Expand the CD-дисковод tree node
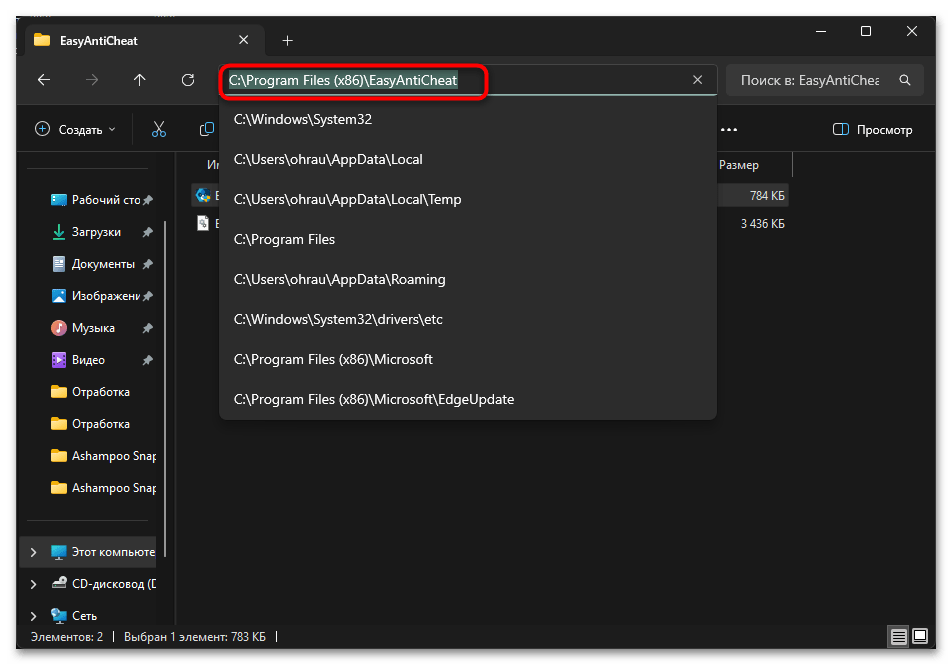Screen dimensions: 952x665 [34, 584]
